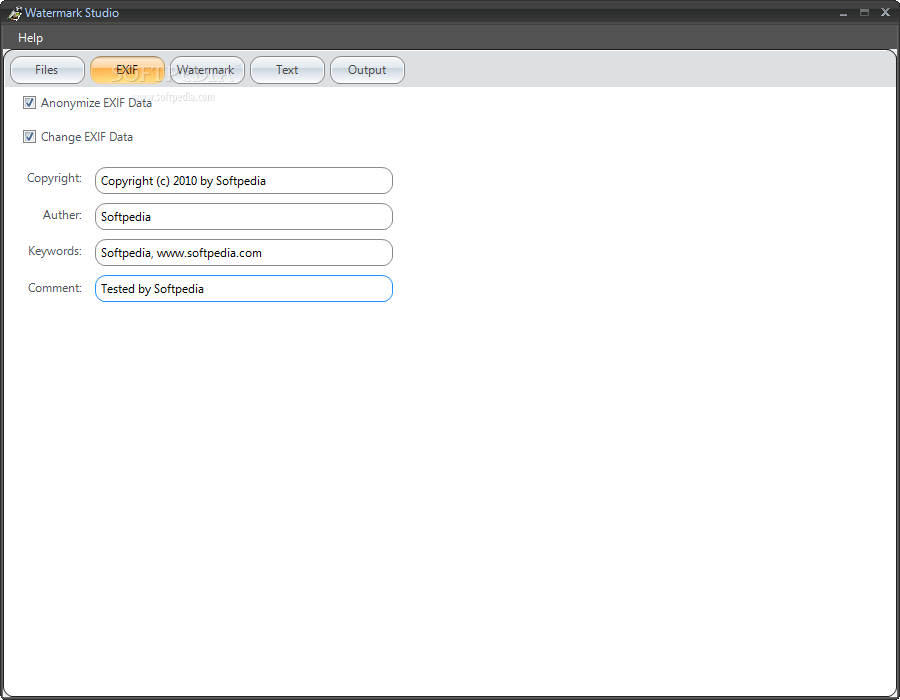
Task: Uncheck Anonymize EXIF Data checkbox
Action: (x=29, y=103)
